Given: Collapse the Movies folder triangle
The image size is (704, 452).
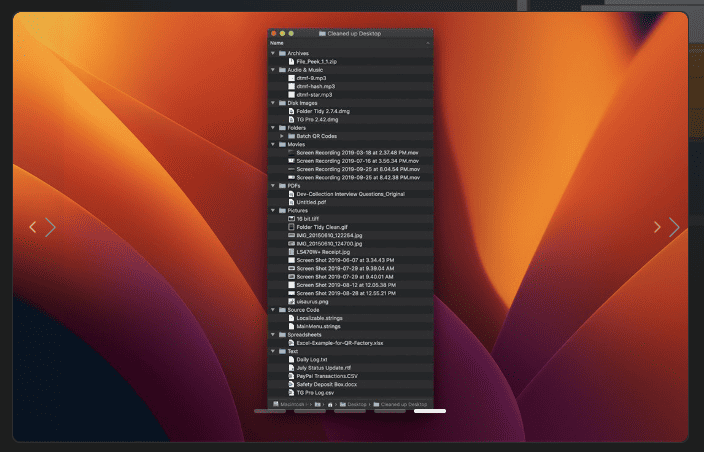Looking at the screenshot, I should (273, 144).
